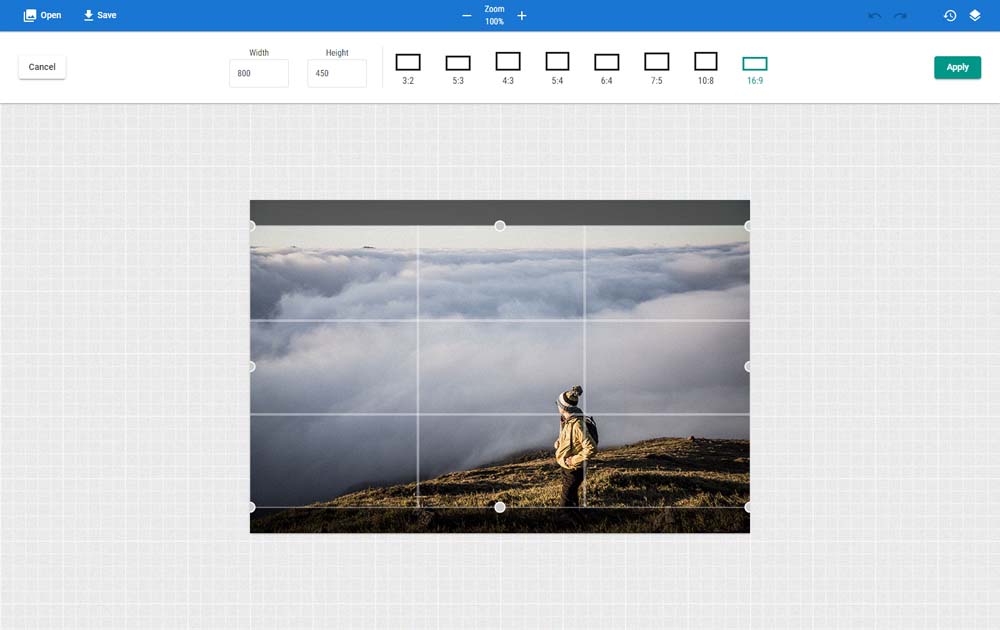The image size is (1000, 630).
Task: Click the Zoom 100% label
Action: [494, 15]
